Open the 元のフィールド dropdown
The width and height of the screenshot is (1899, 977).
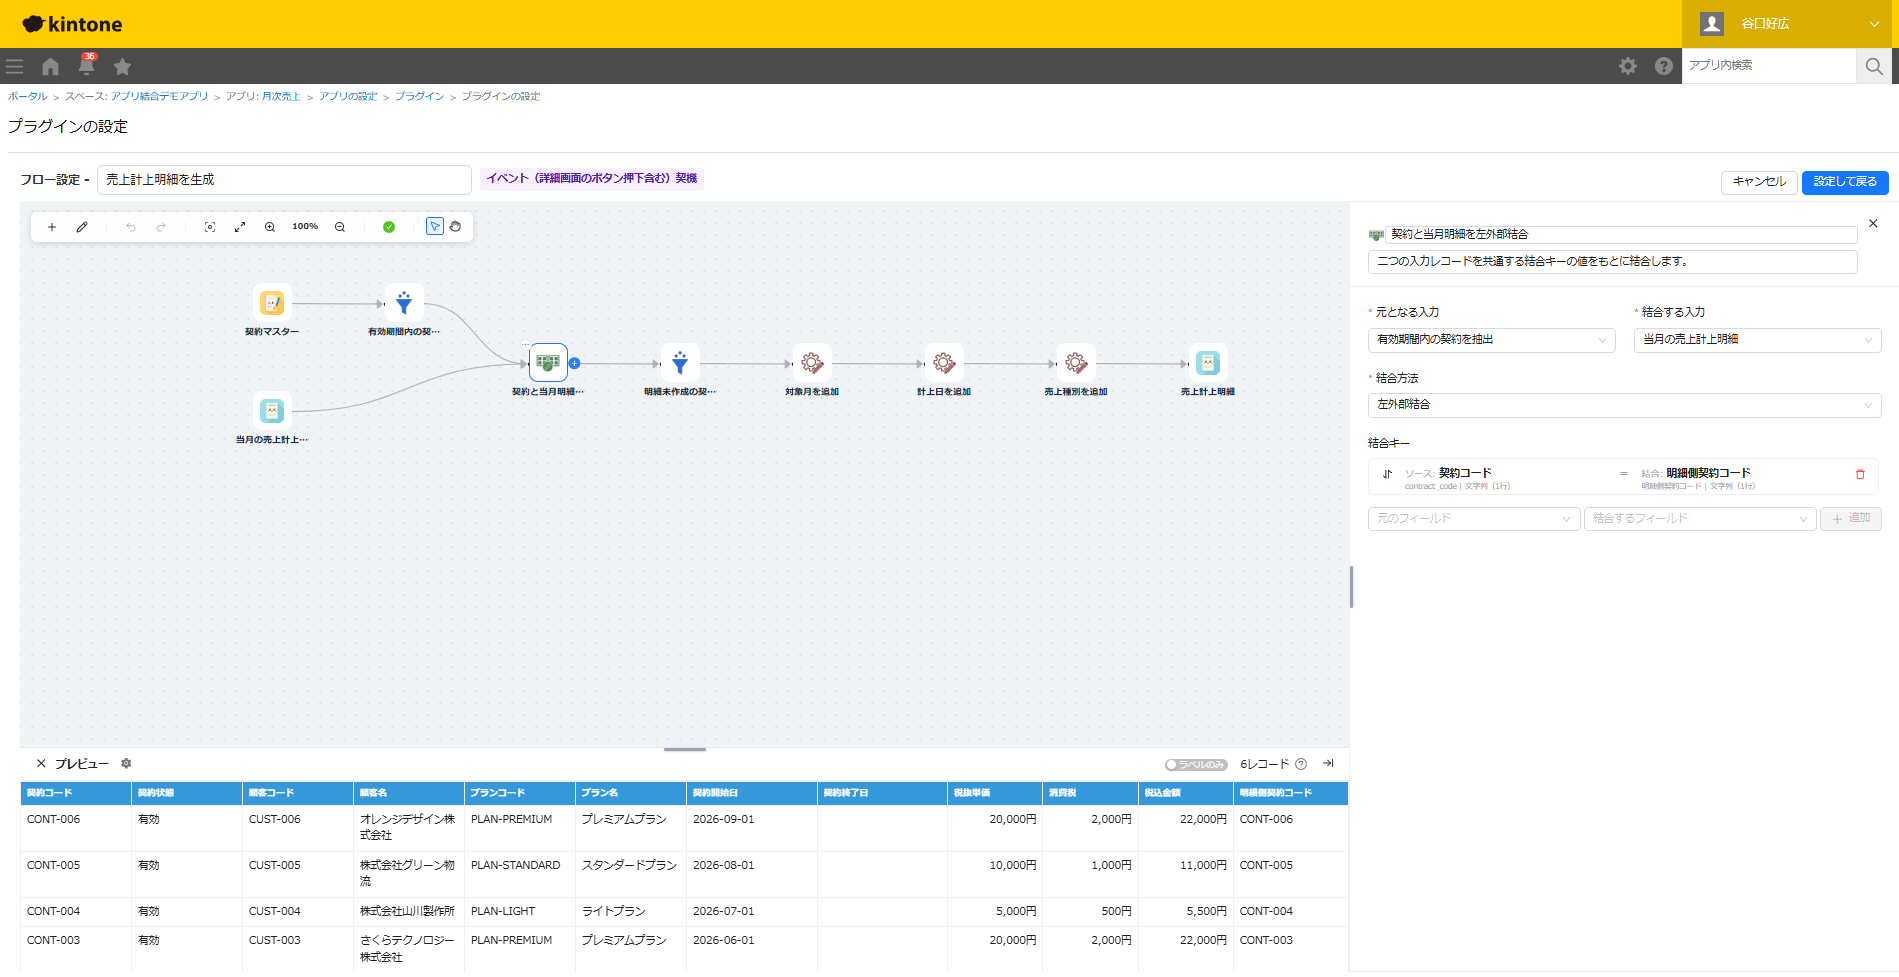click(x=1474, y=519)
